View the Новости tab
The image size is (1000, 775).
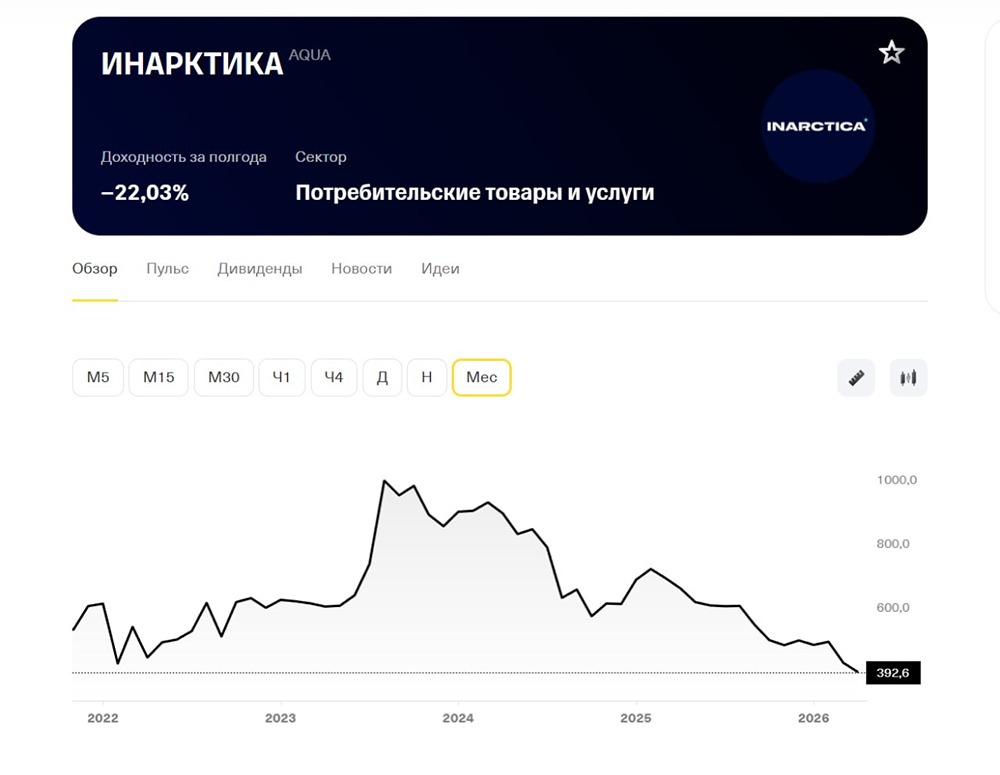(x=361, y=268)
